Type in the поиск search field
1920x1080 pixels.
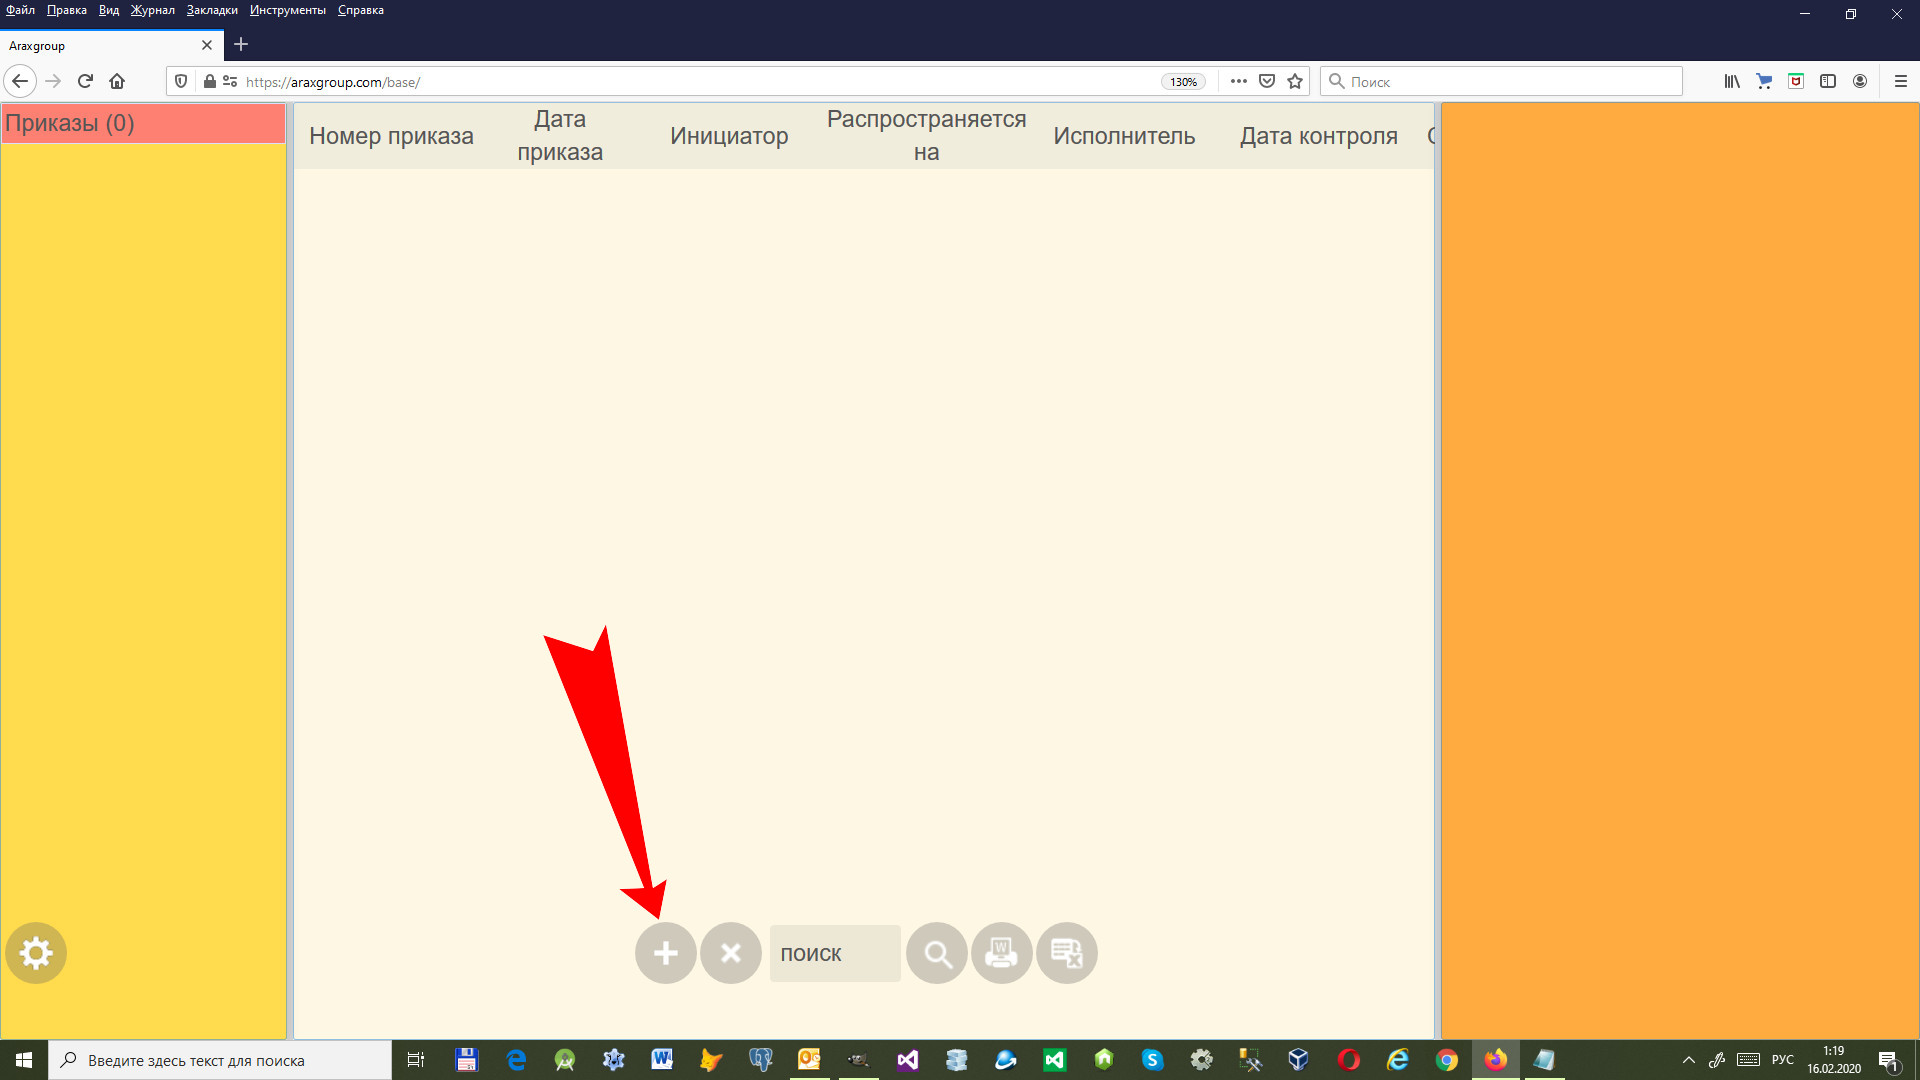[835, 953]
